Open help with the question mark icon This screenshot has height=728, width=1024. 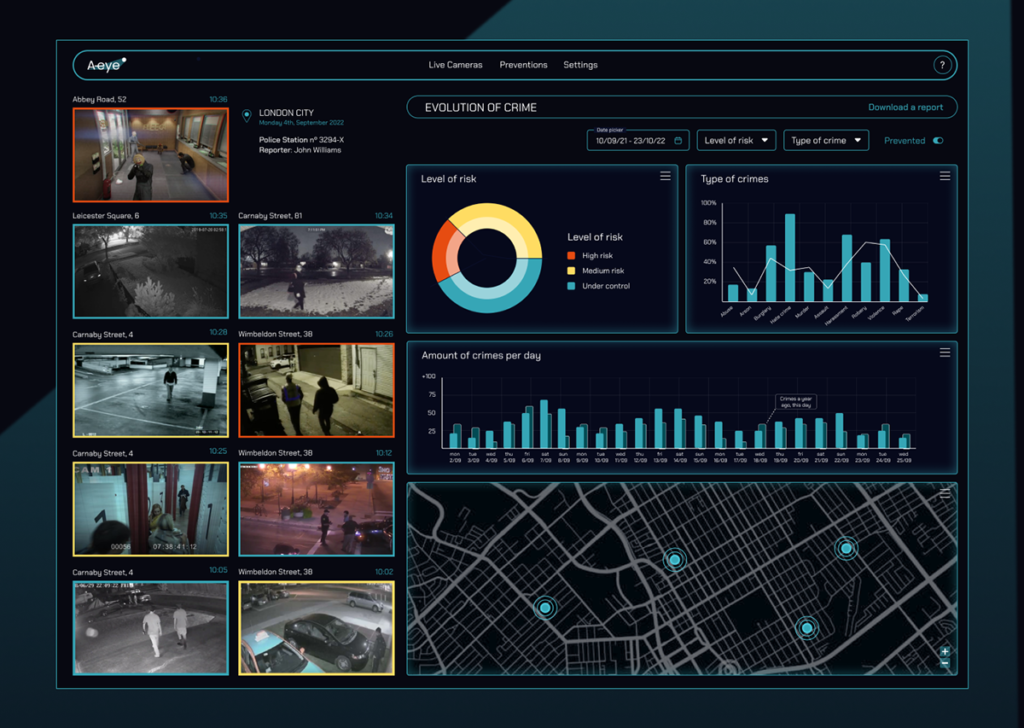[942, 65]
